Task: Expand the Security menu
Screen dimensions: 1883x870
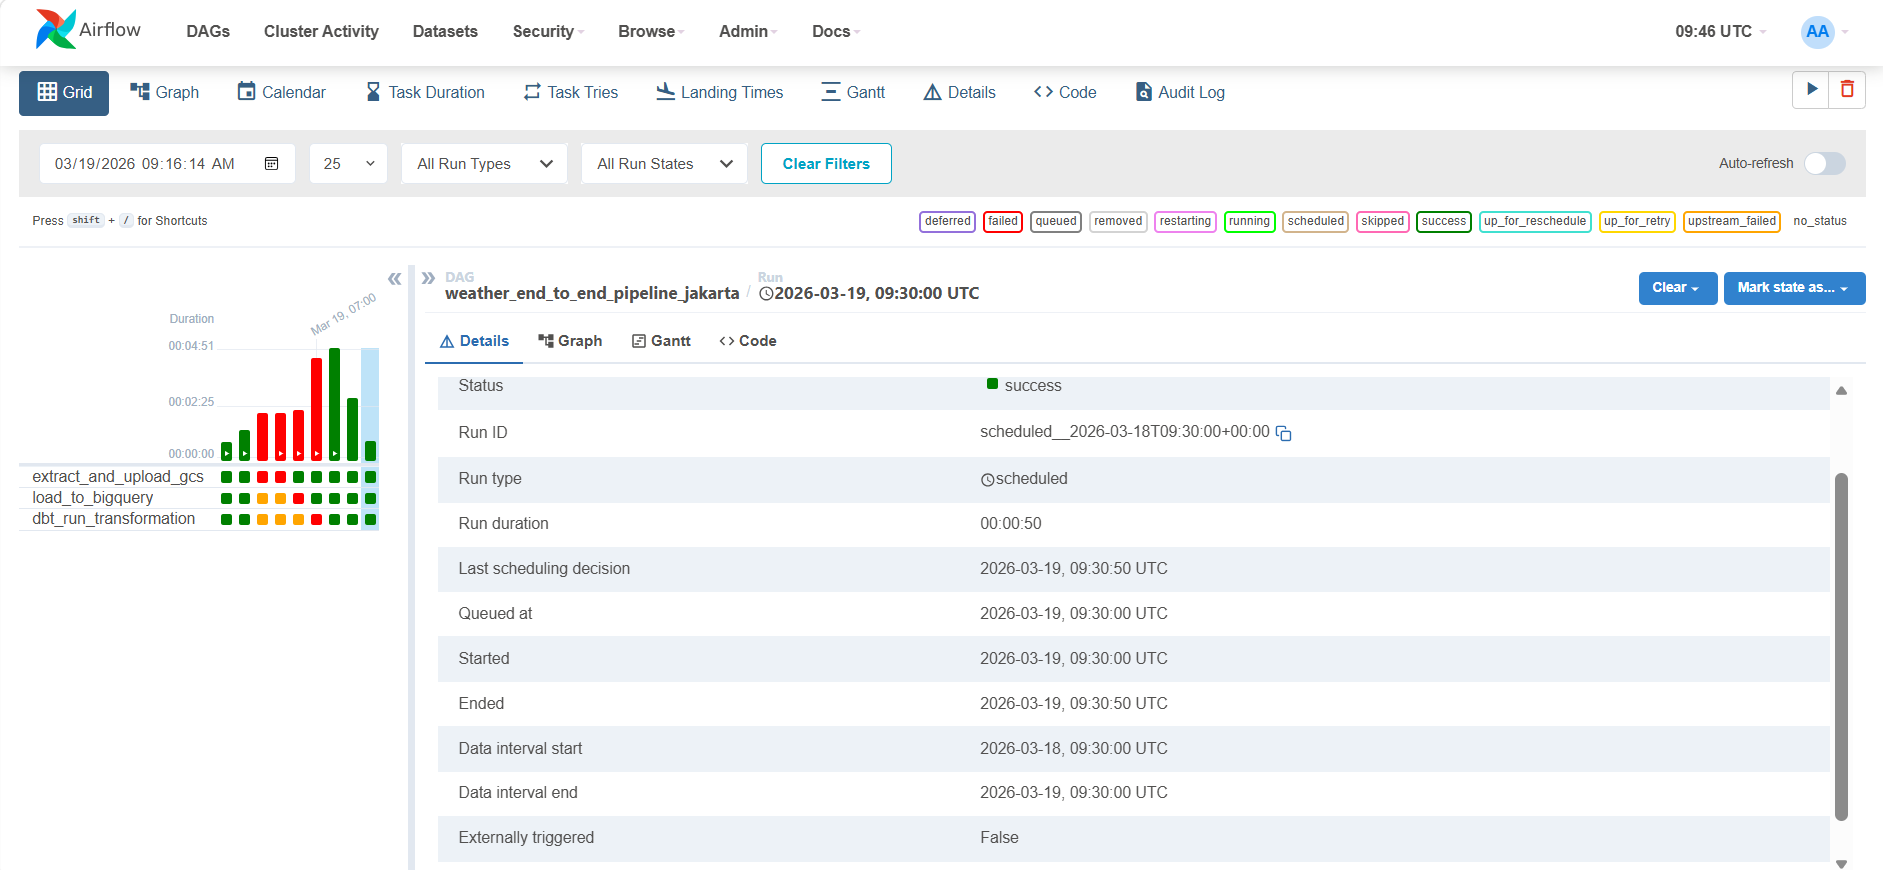Action: point(548,31)
